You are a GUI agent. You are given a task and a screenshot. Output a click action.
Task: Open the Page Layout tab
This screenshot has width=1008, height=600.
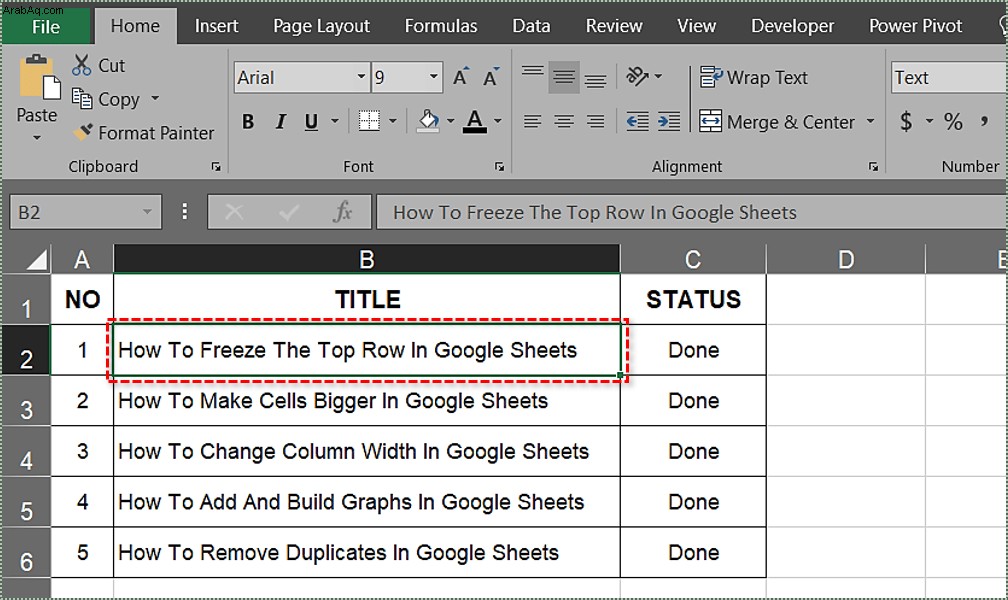321,26
